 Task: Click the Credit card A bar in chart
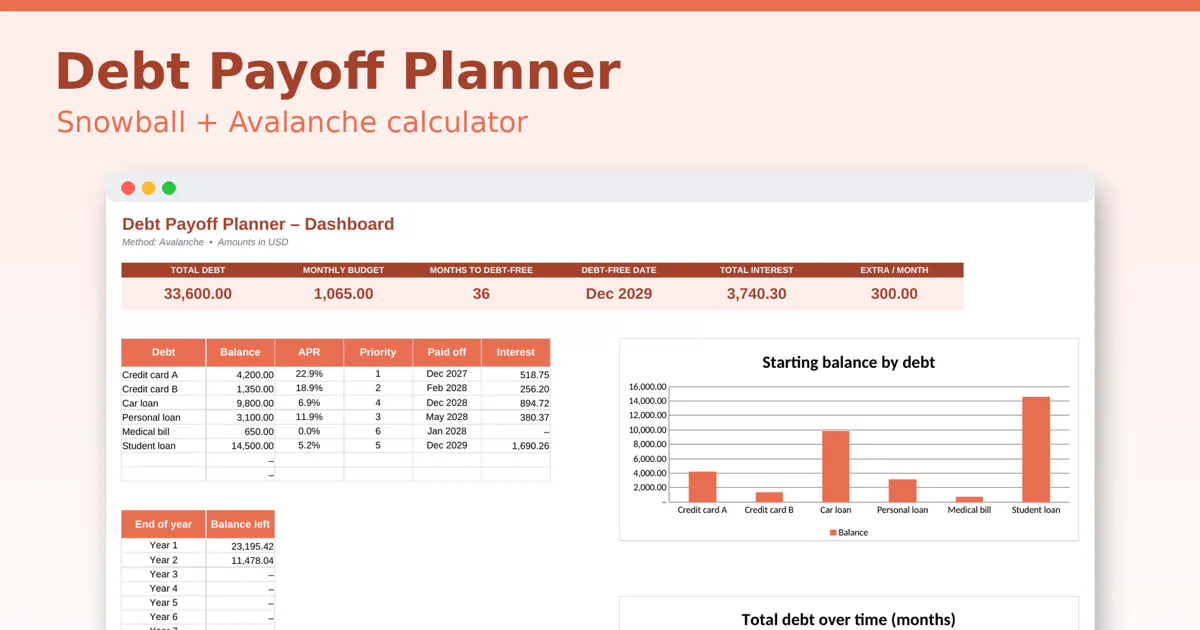click(703, 487)
